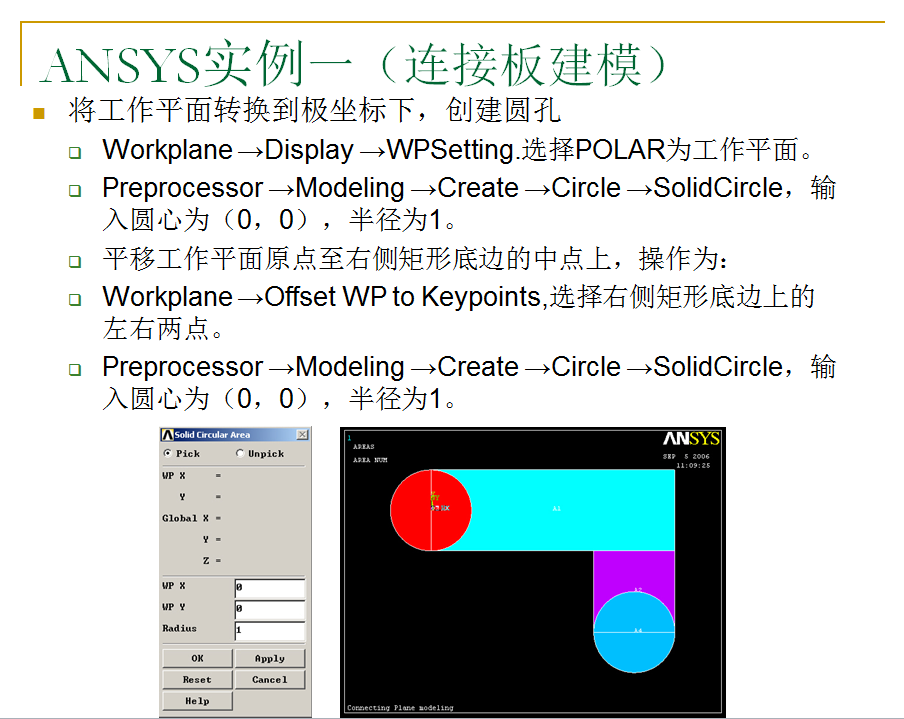Click the "左右两点。" text
Screen dimensions: 904x719
click(163, 329)
